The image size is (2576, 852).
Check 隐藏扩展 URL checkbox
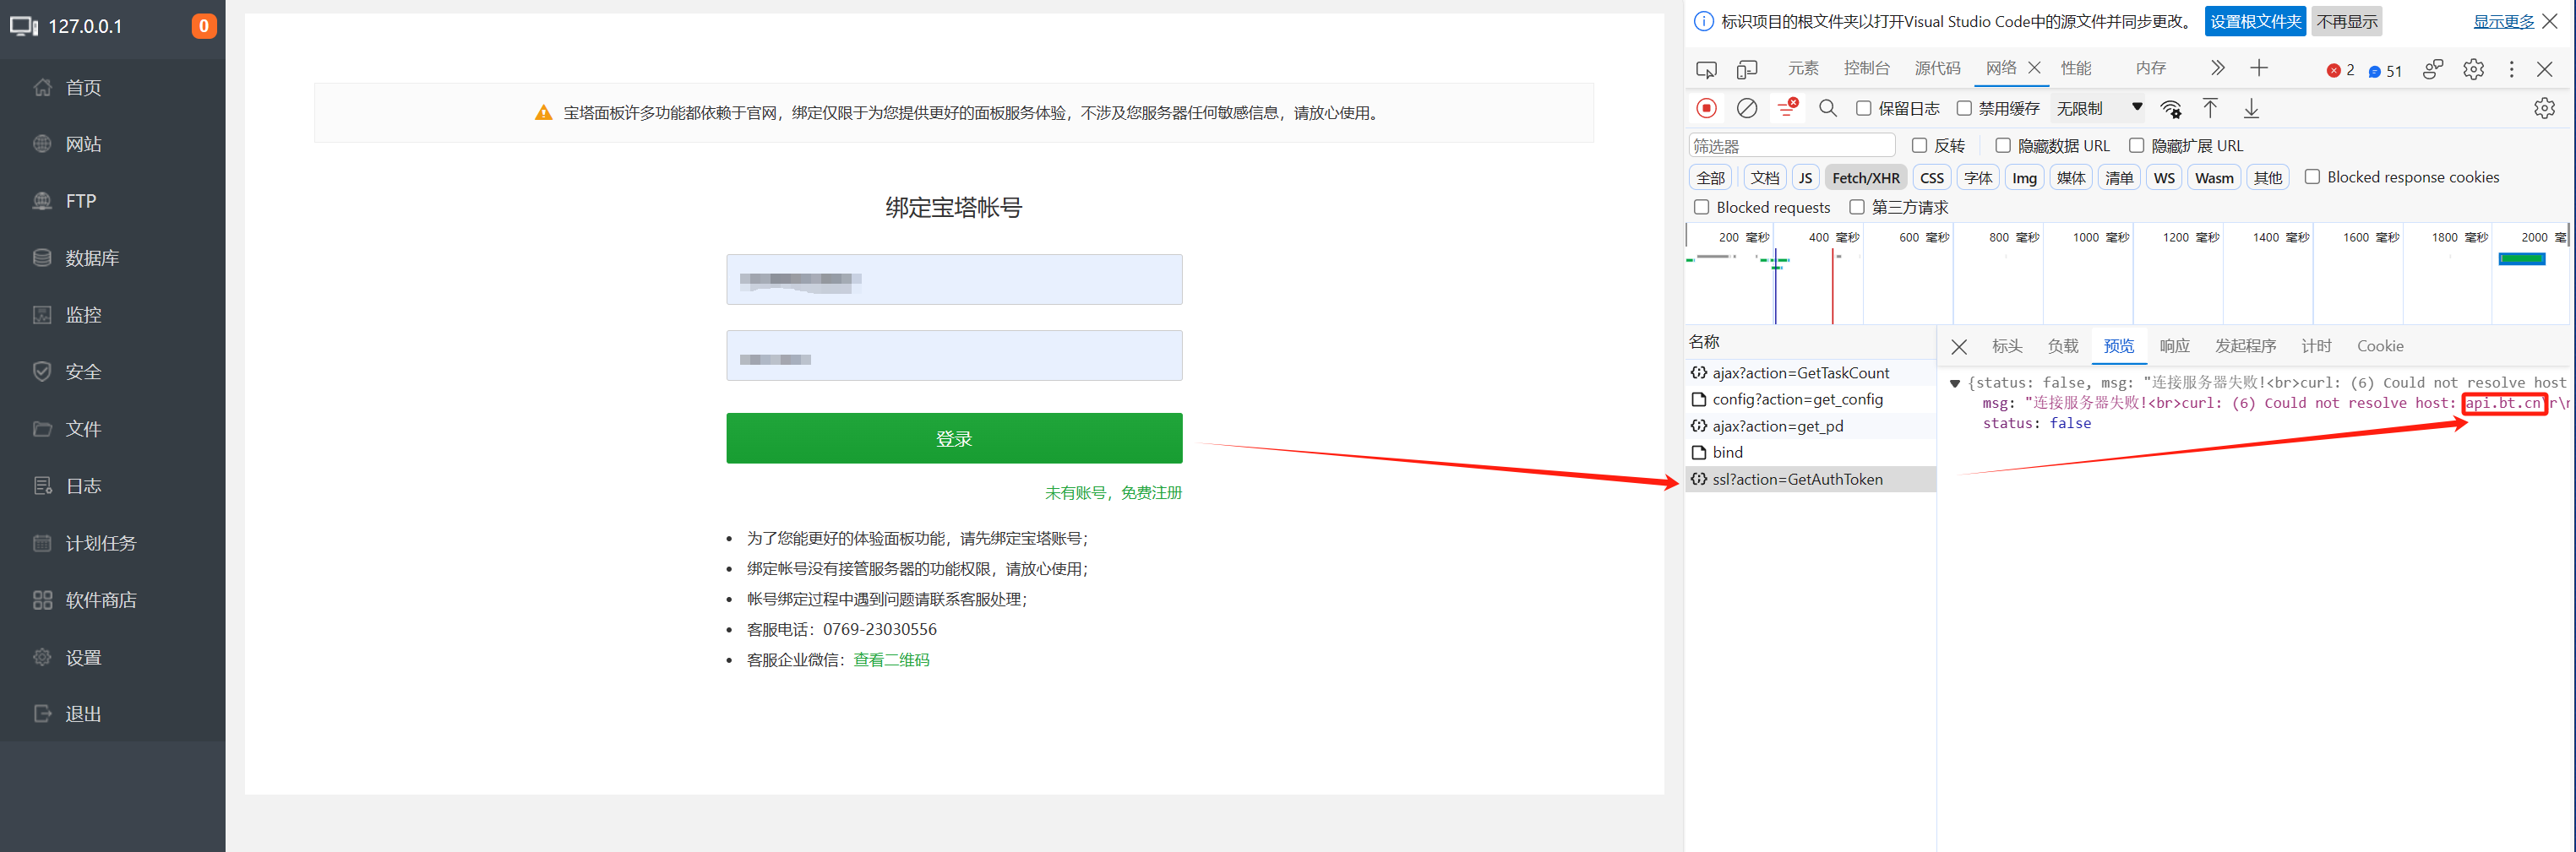point(2136,146)
